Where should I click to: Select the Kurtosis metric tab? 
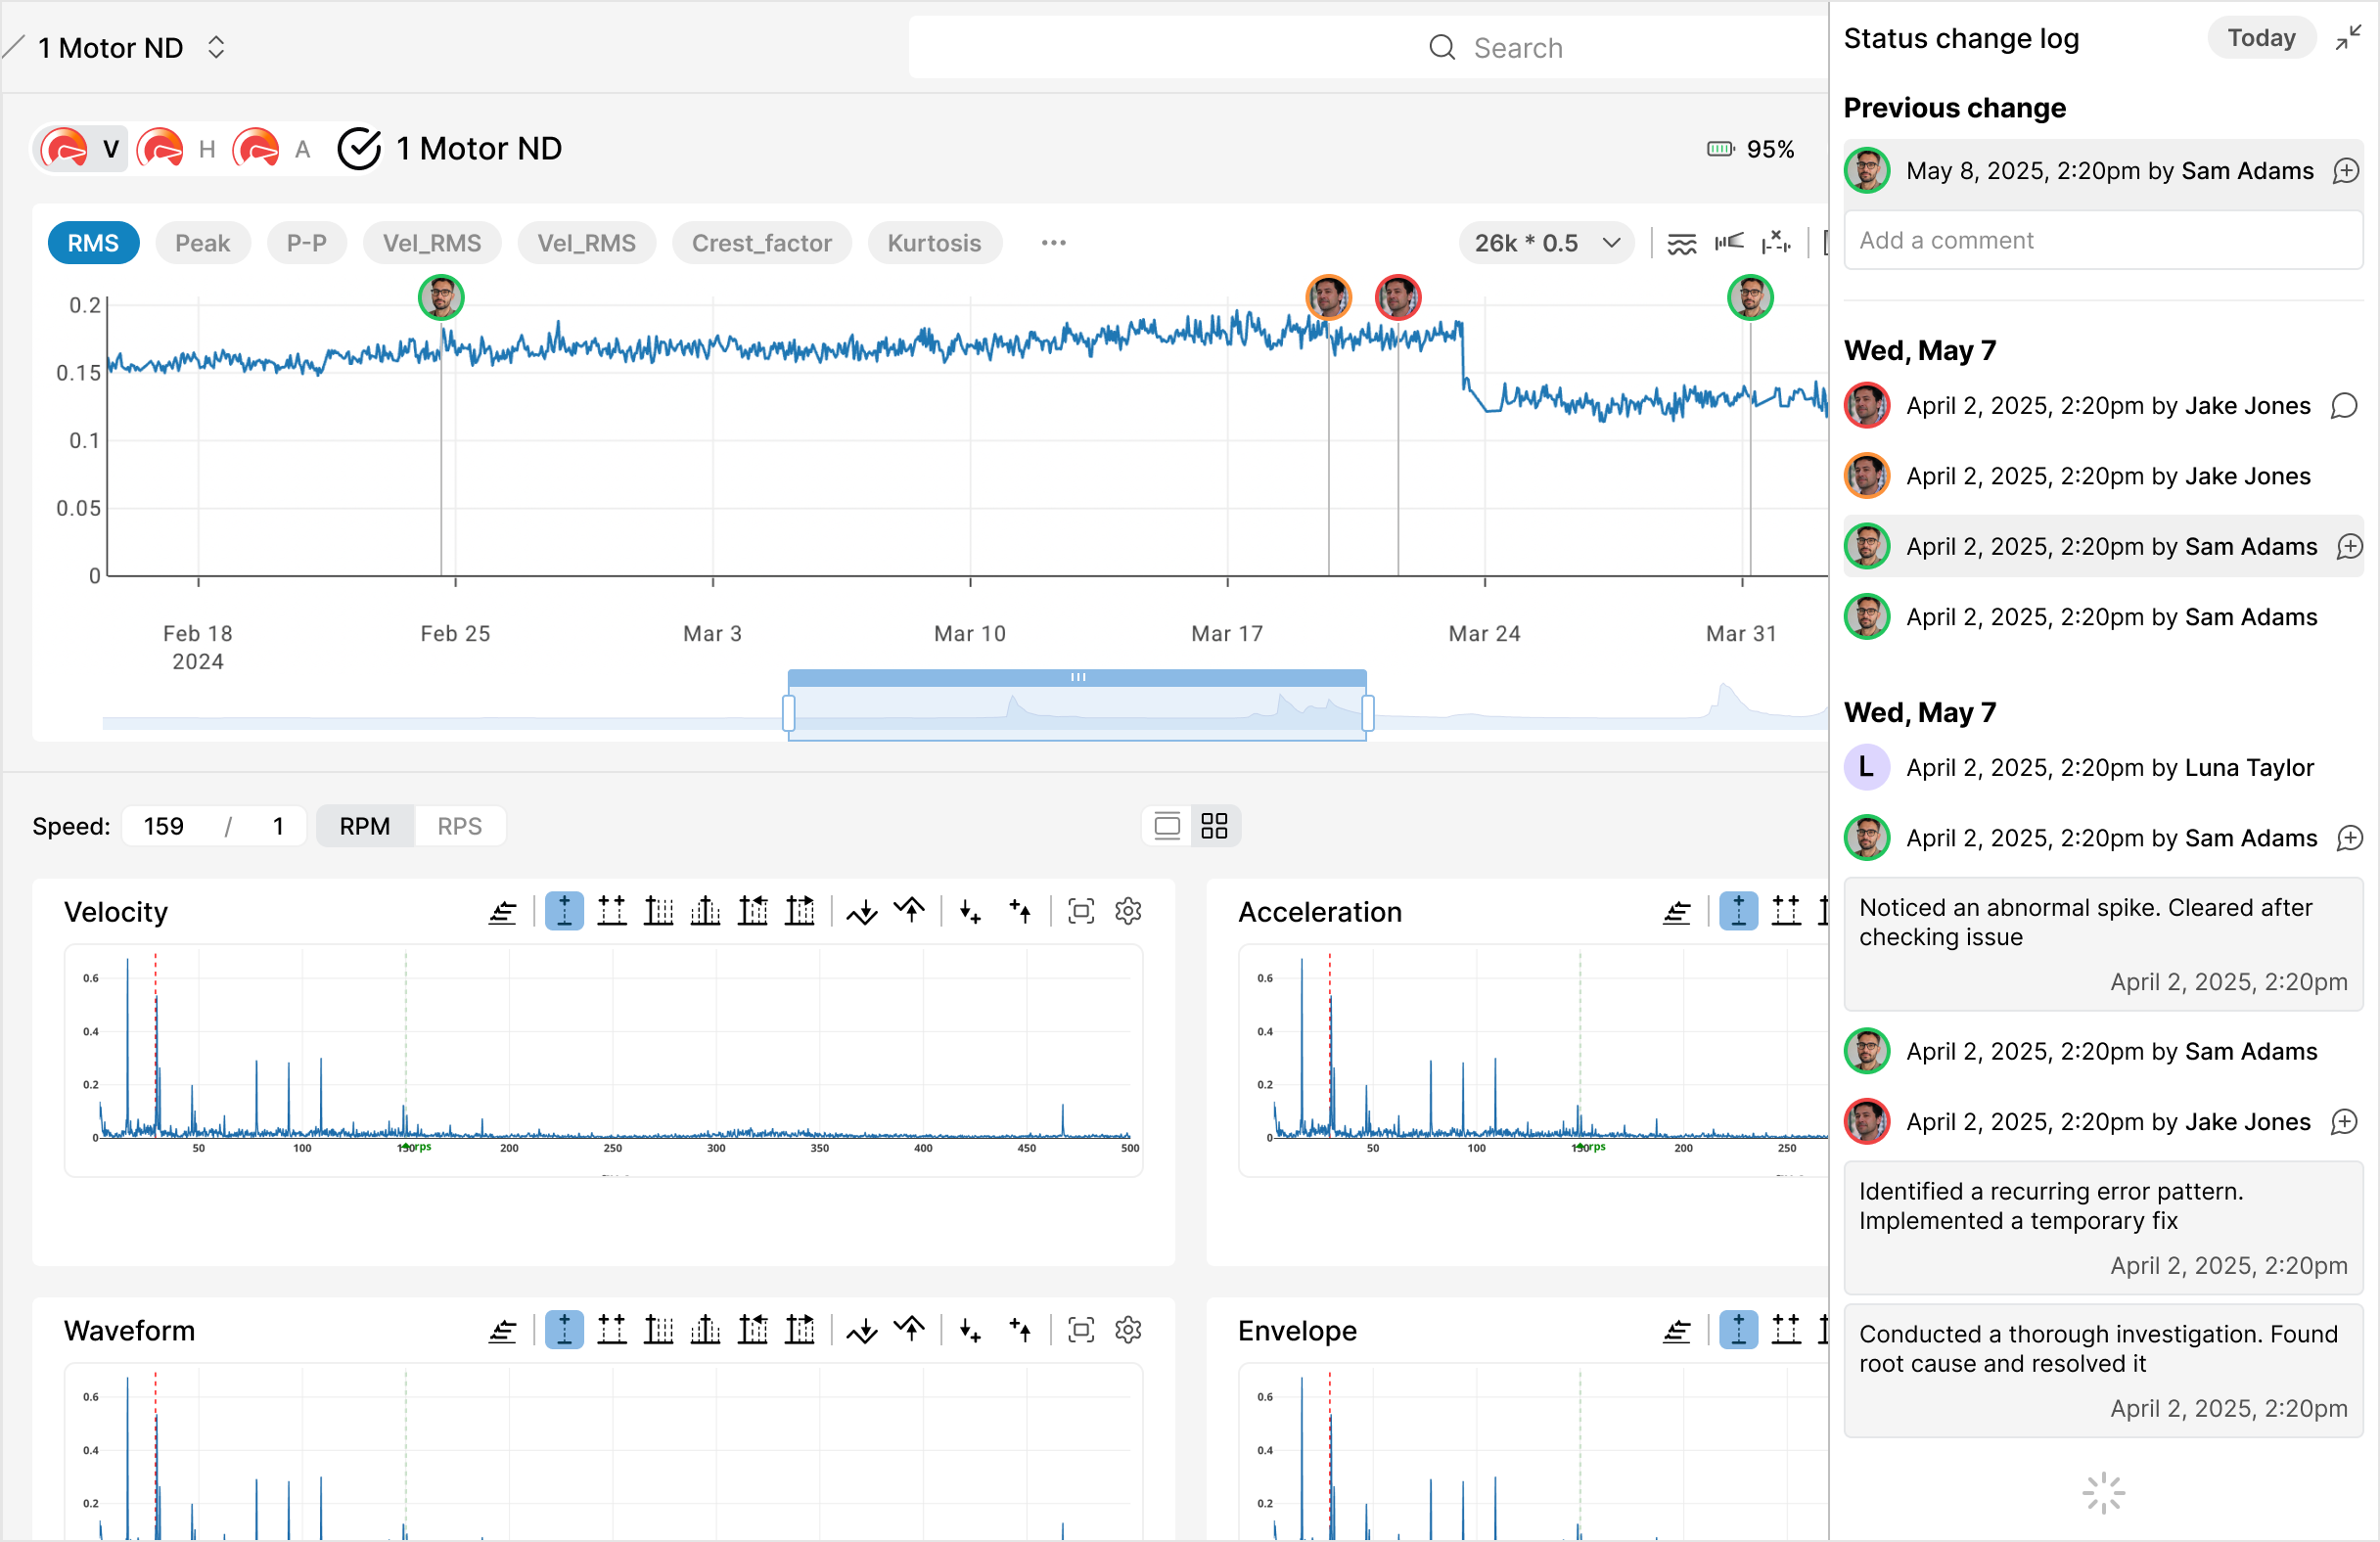tap(933, 243)
